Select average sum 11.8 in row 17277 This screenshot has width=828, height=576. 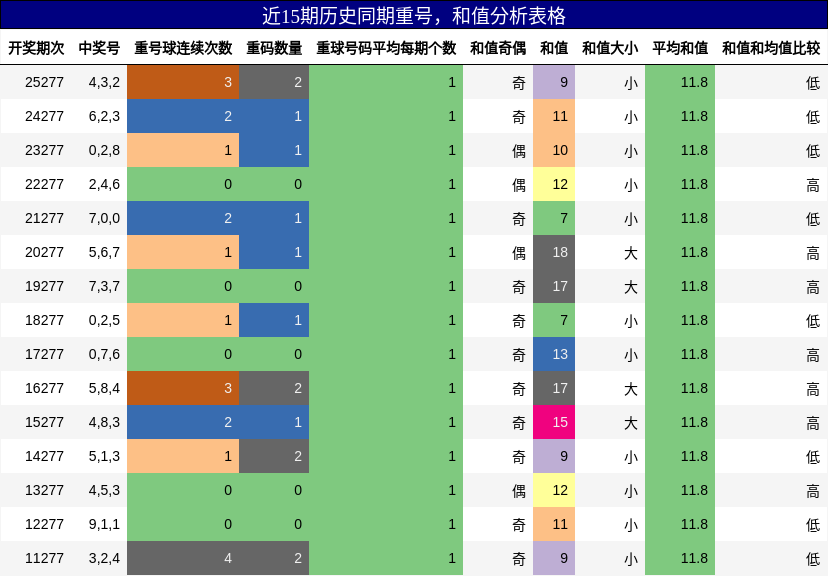click(680, 354)
